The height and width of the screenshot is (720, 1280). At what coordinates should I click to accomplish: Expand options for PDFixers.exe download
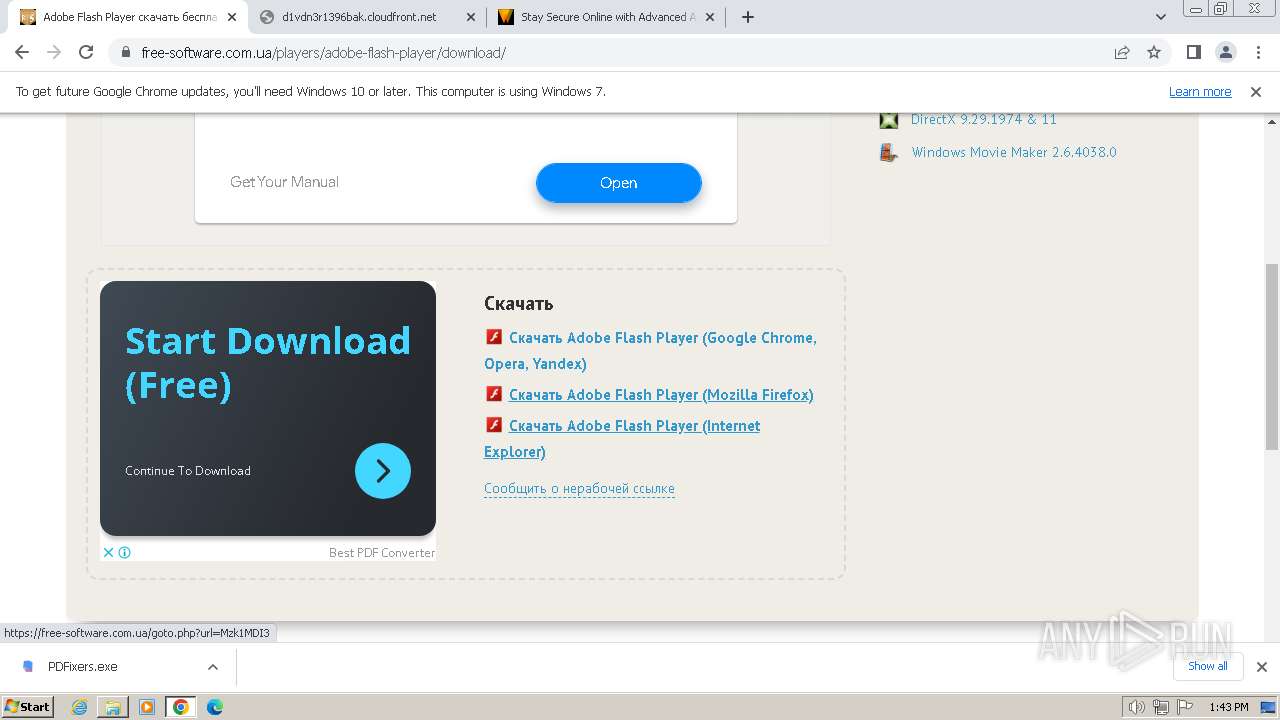tap(212, 667)
